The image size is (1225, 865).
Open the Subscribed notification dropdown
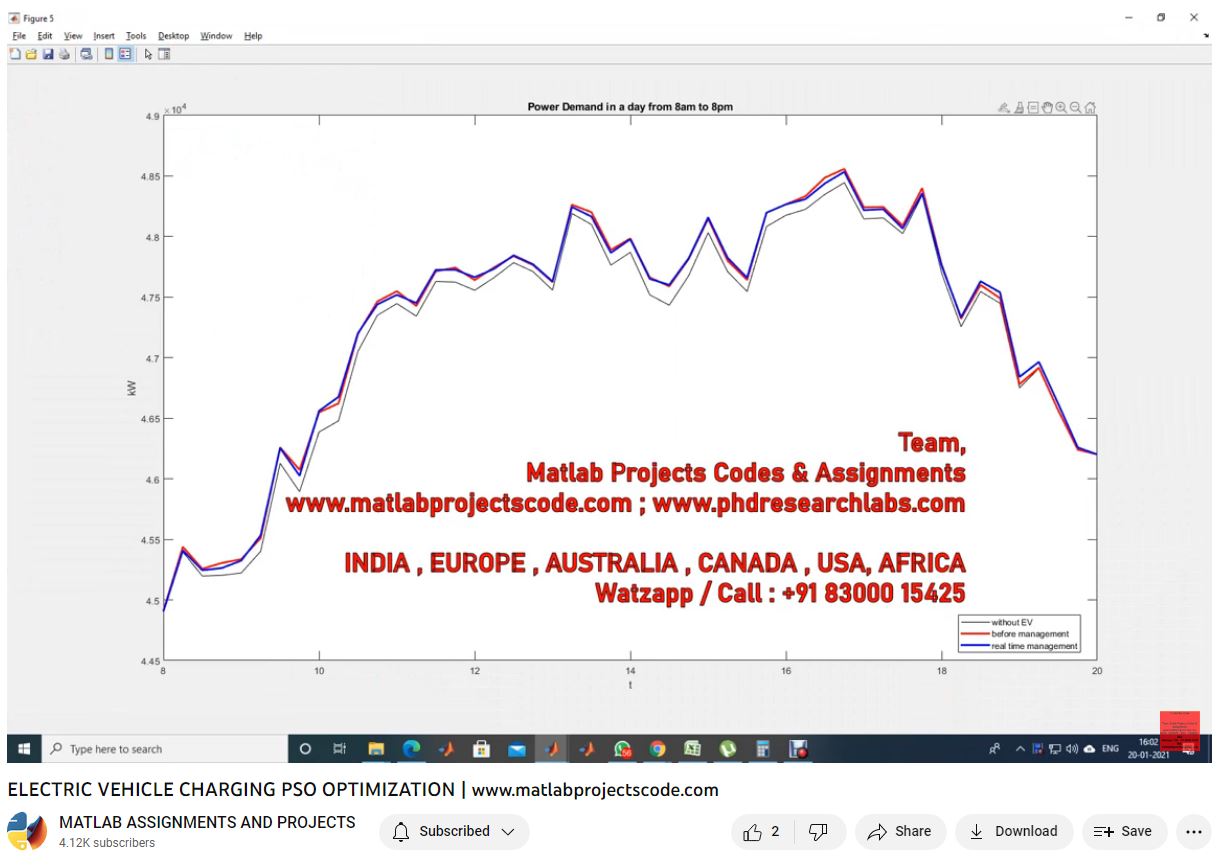tap(454, 831)
